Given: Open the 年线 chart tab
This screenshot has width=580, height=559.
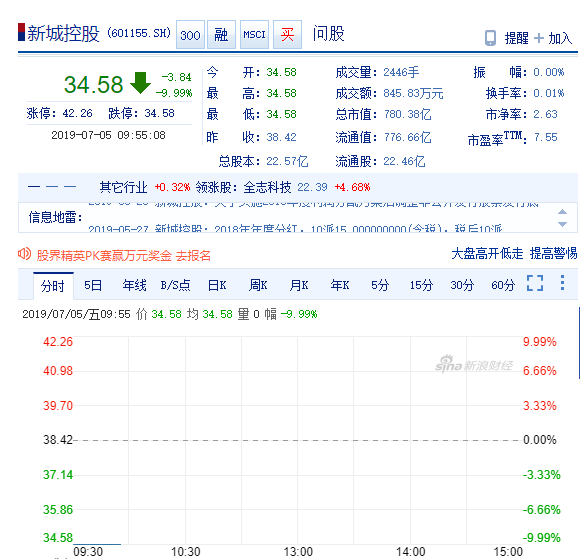Looking at the screenshot, I should tap(135, 285).
